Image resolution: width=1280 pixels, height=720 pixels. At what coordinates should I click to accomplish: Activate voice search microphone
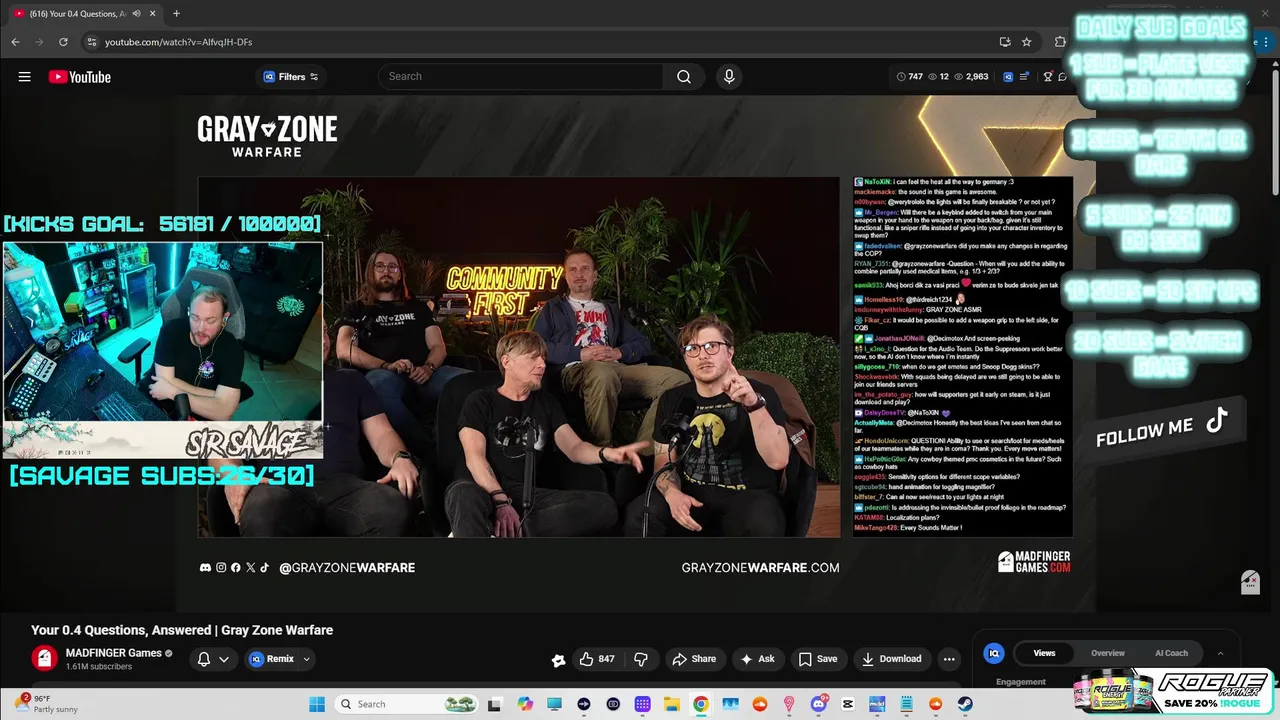(x=729, y=77)
